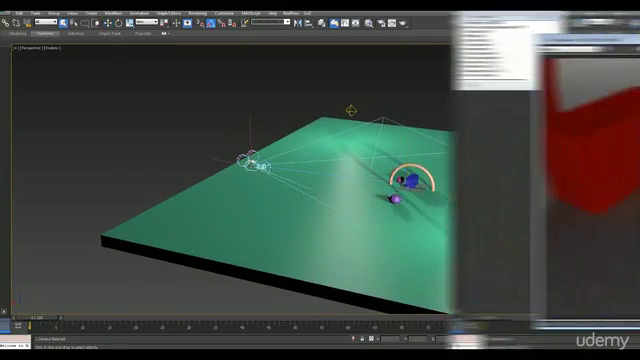Click the Render Production teapot icon

coord(403,23)
